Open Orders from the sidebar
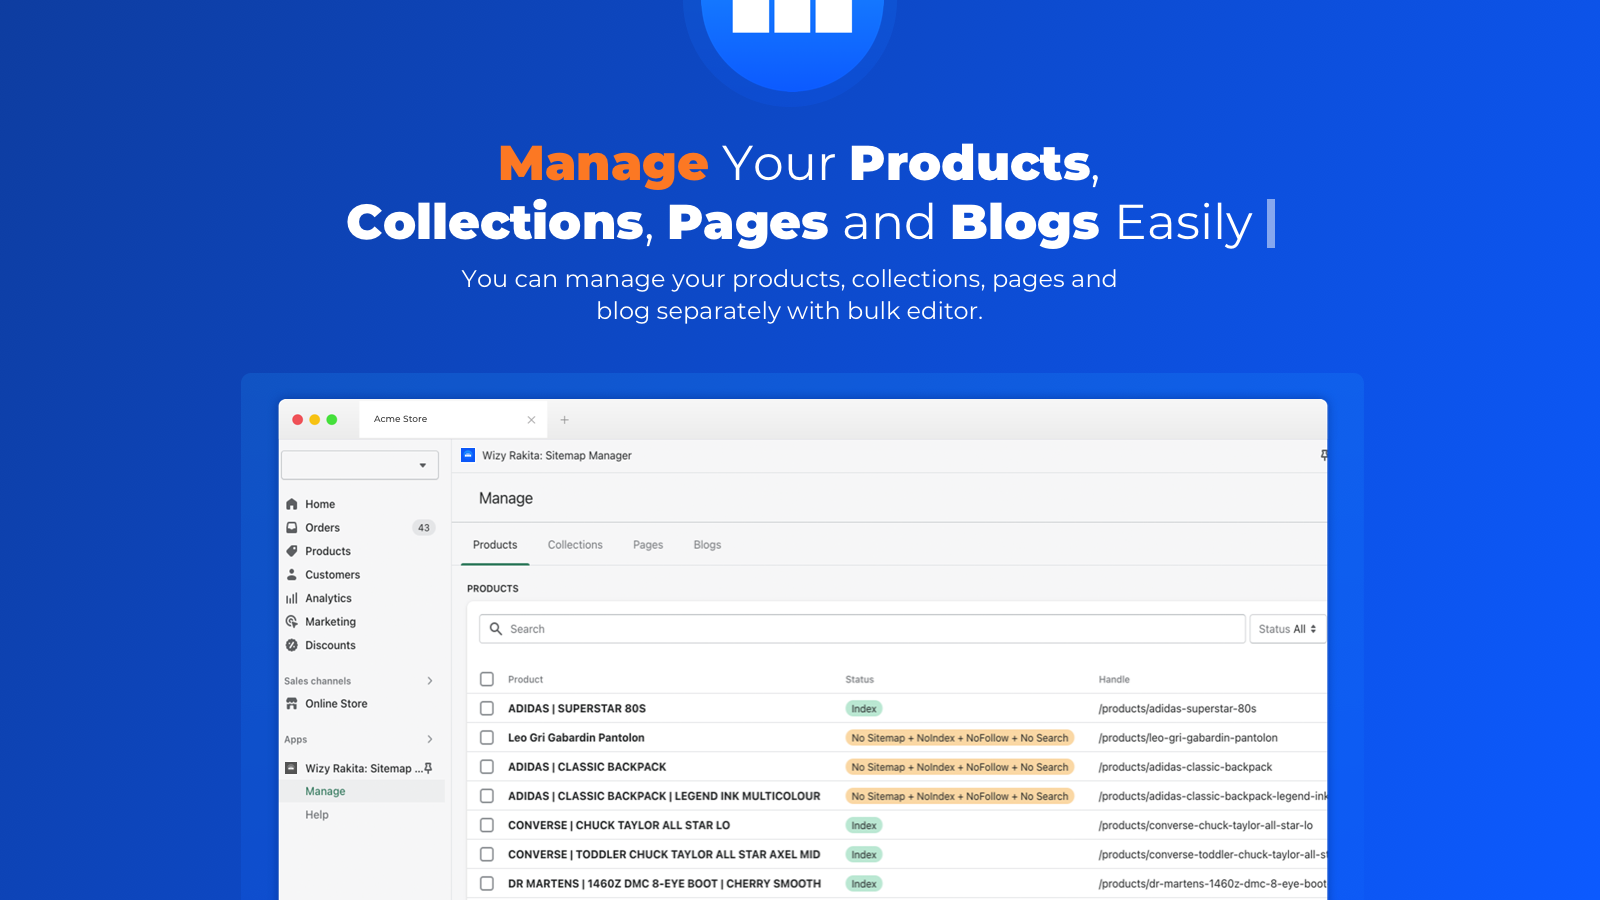 (321, 527)
